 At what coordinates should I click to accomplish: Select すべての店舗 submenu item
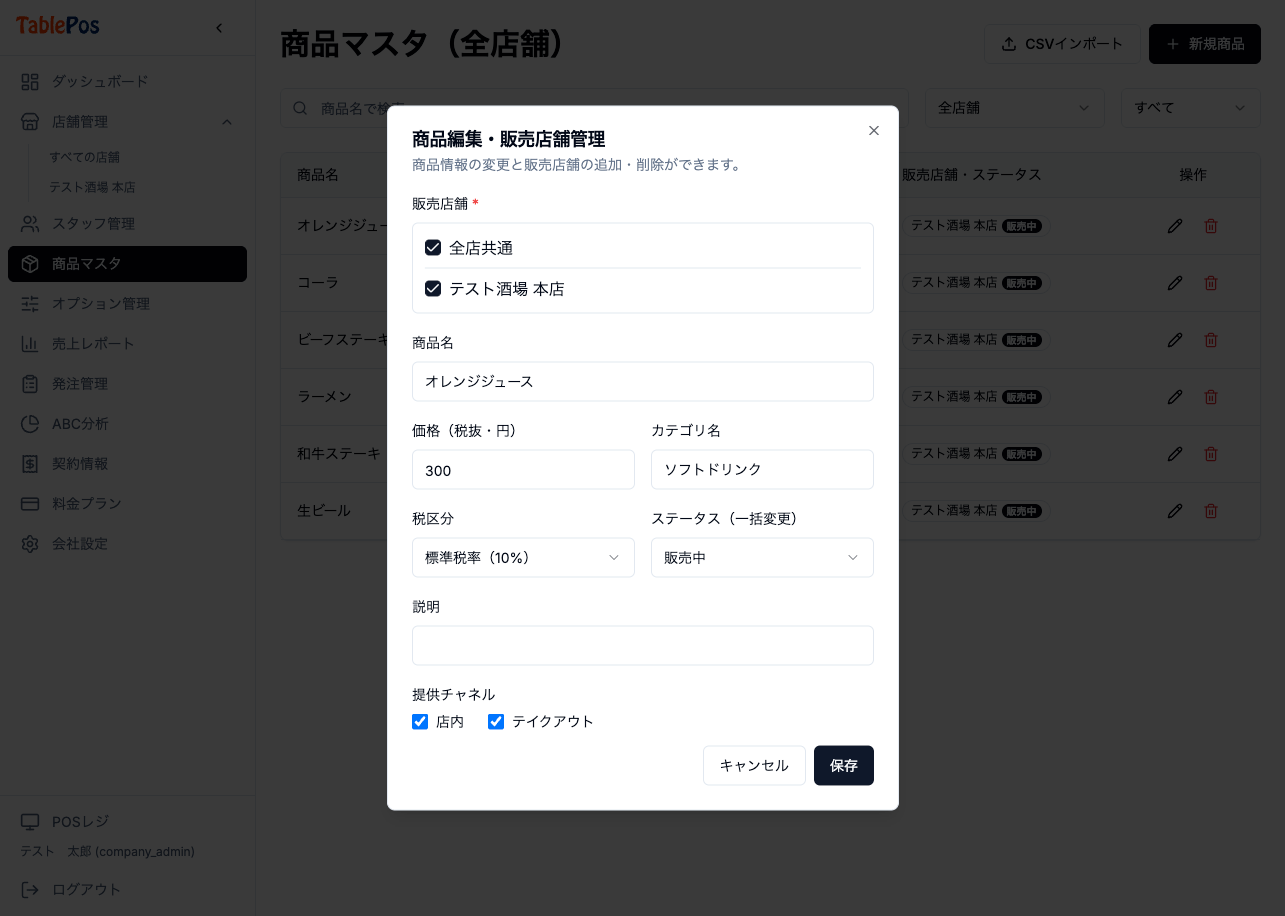(84, 157)
